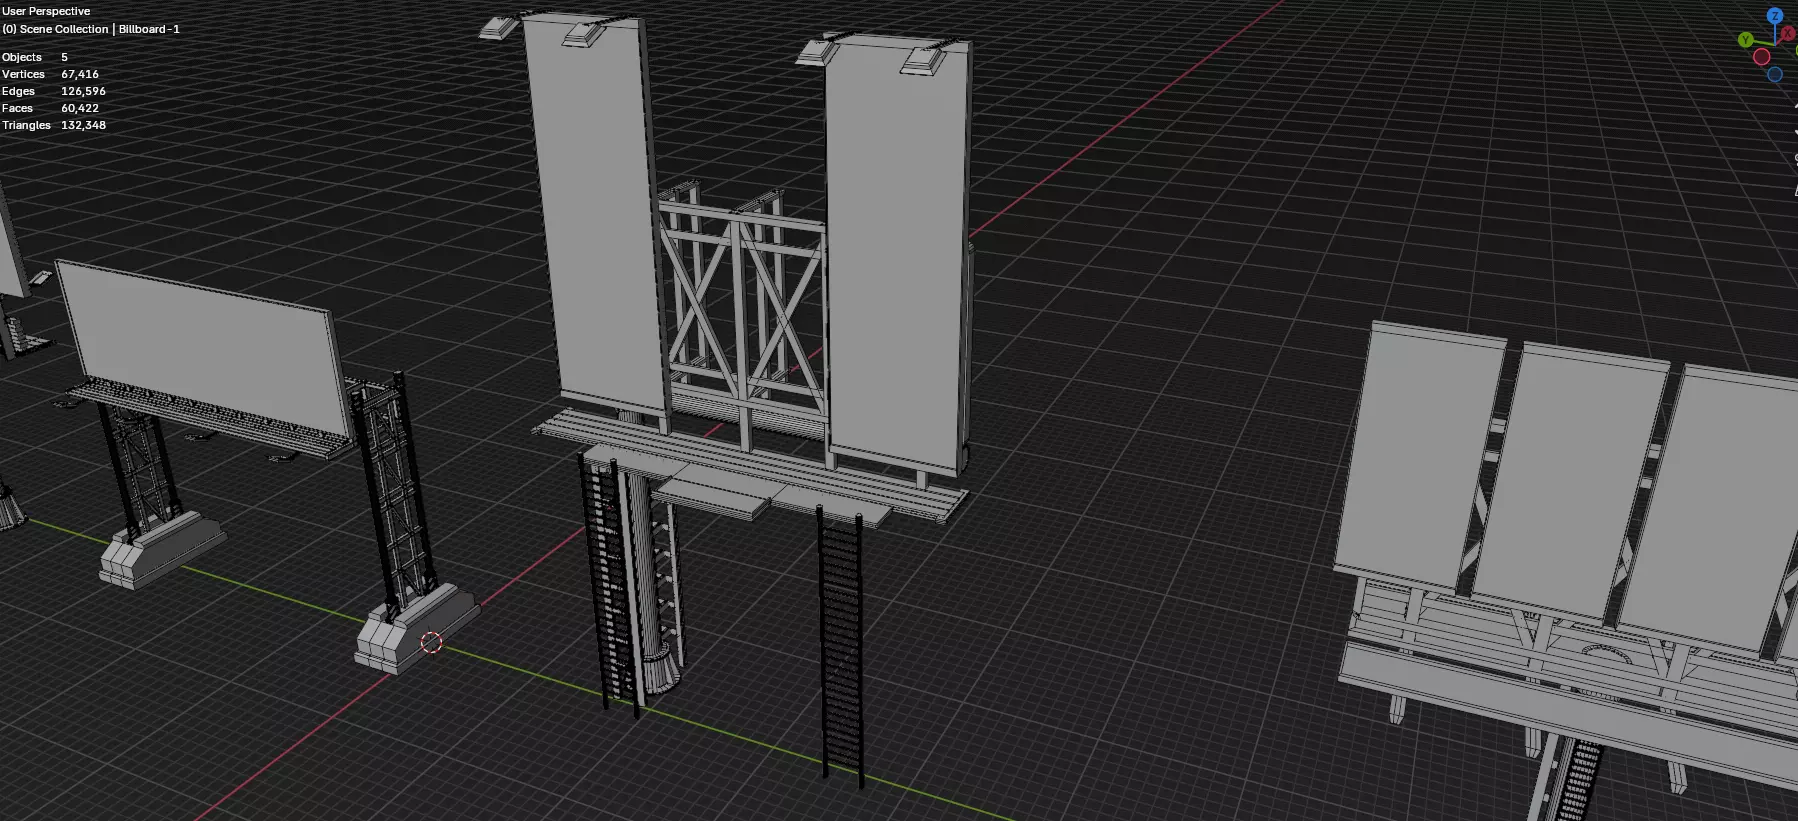1798x821 pixels.
Task: Click the 'User Perspective' viewport label
Action: point(46,11)
